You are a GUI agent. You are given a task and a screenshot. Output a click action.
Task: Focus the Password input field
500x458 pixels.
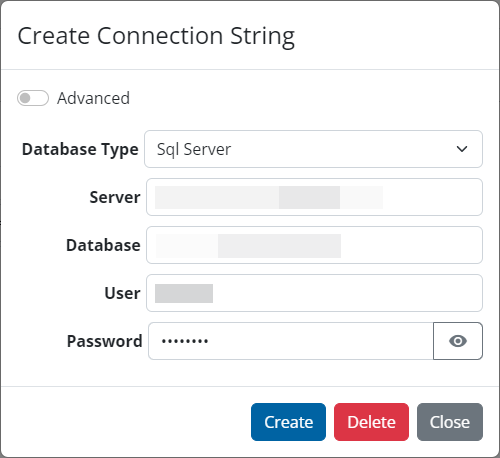point(291,341)
